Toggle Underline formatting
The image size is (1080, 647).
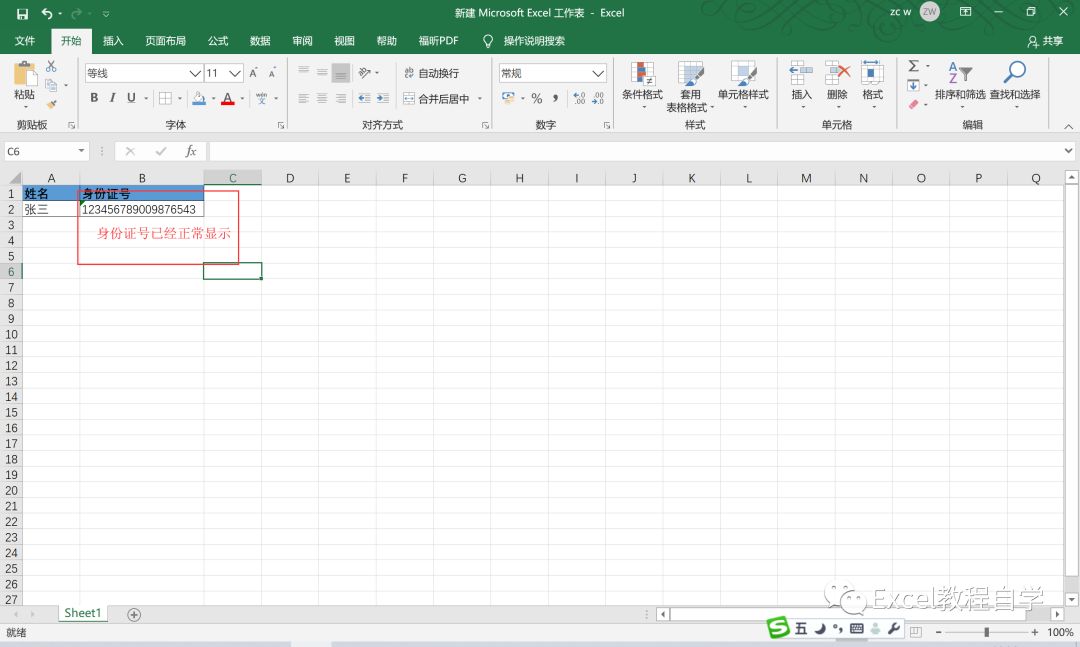[x=131, y=99]
